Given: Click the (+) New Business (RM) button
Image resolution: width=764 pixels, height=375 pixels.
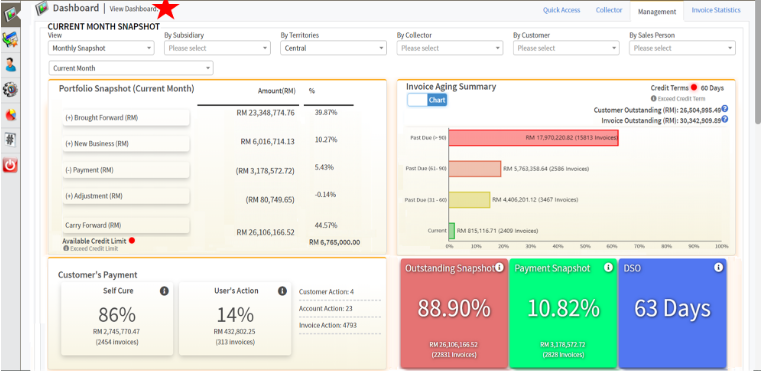Looking at the screenshot, I should [126, 144].
